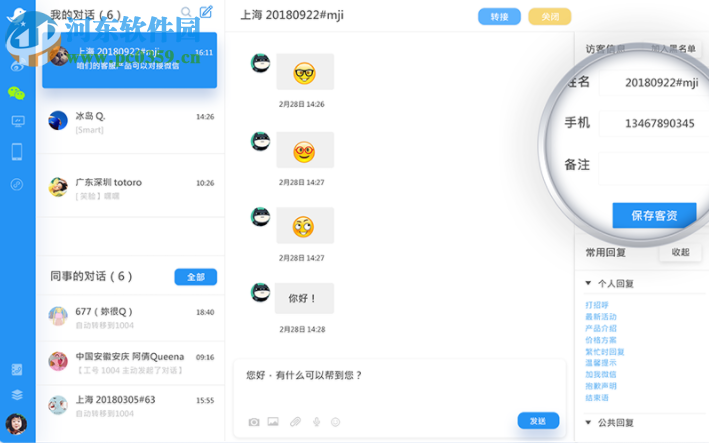Viewport: 709px width, 443px height.
Task: Open the image board icon above layers icon
Action: click(x=17, y=370)
